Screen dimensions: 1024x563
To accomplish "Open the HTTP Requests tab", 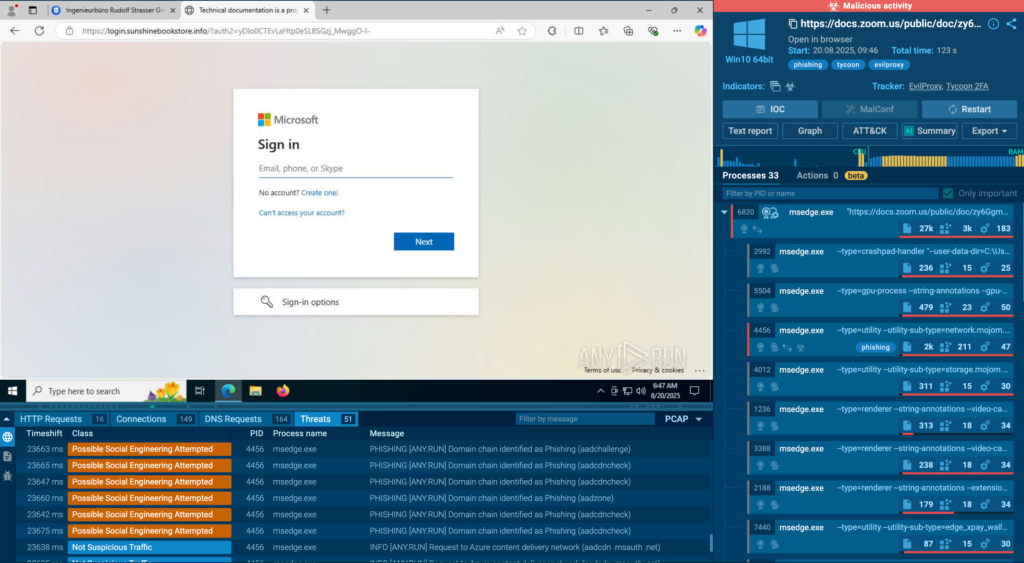I will point(50,419).
